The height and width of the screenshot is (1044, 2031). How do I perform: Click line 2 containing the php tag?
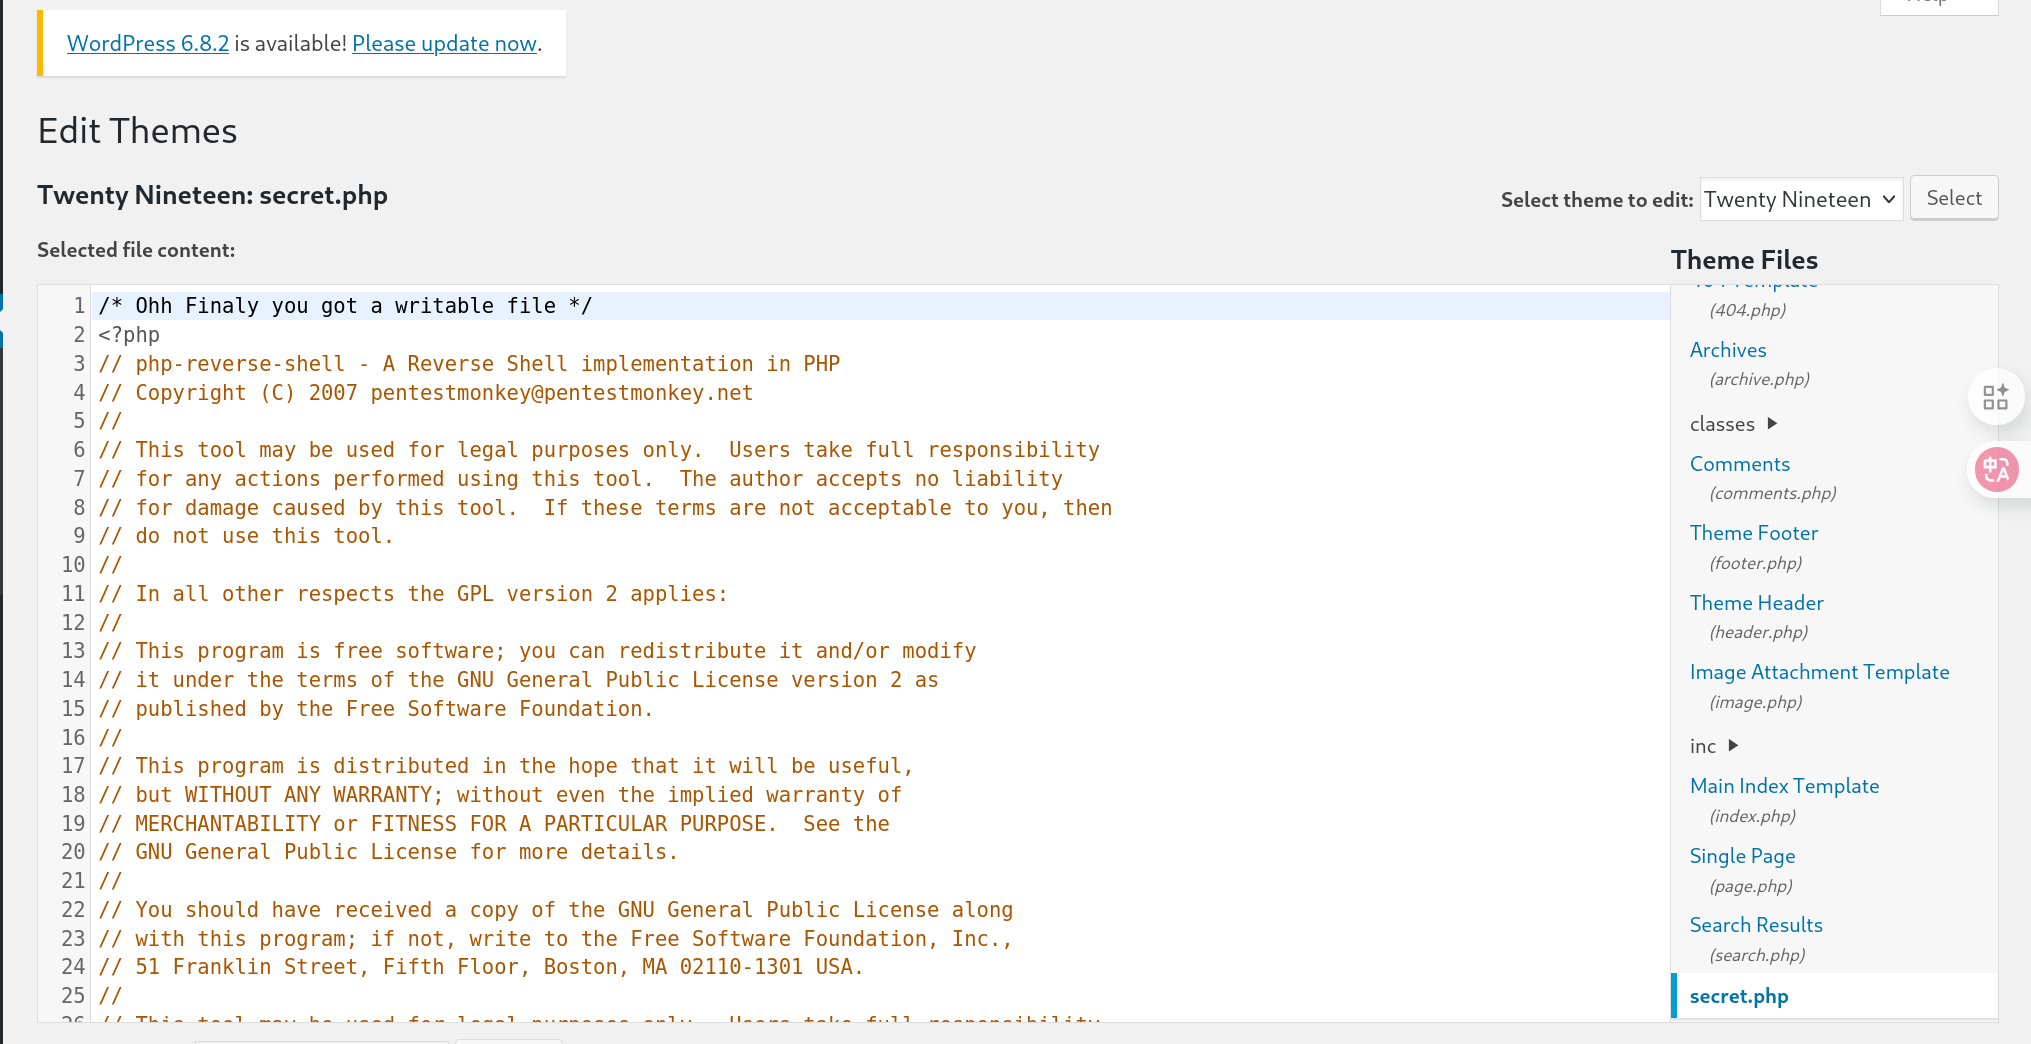[x=129, y=335]
